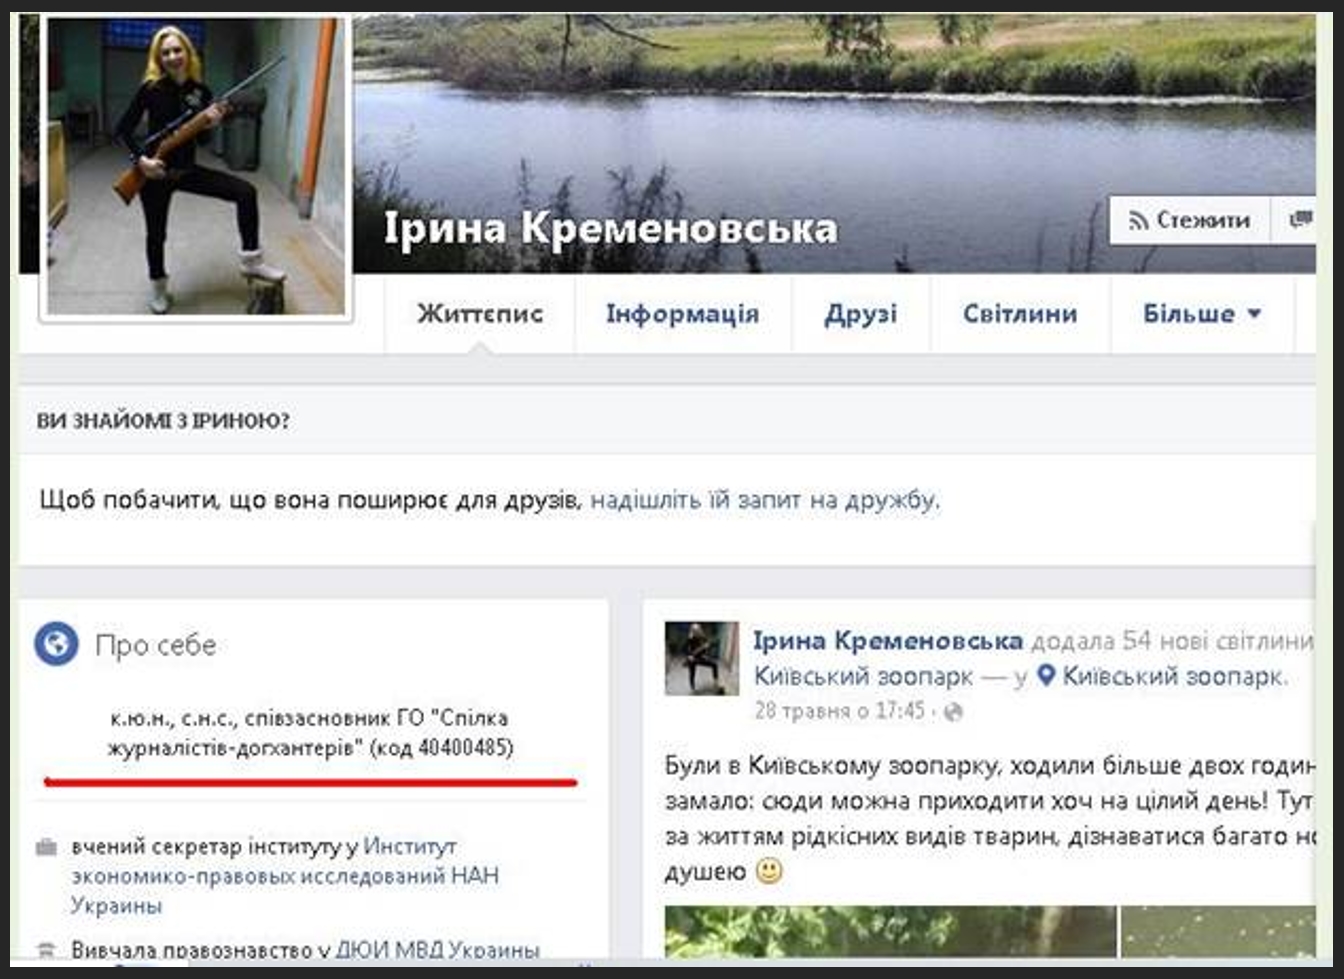Viewport: 1344px width, 979px height.
Task: Open the Друзі tab
Action: coord(860,314)
